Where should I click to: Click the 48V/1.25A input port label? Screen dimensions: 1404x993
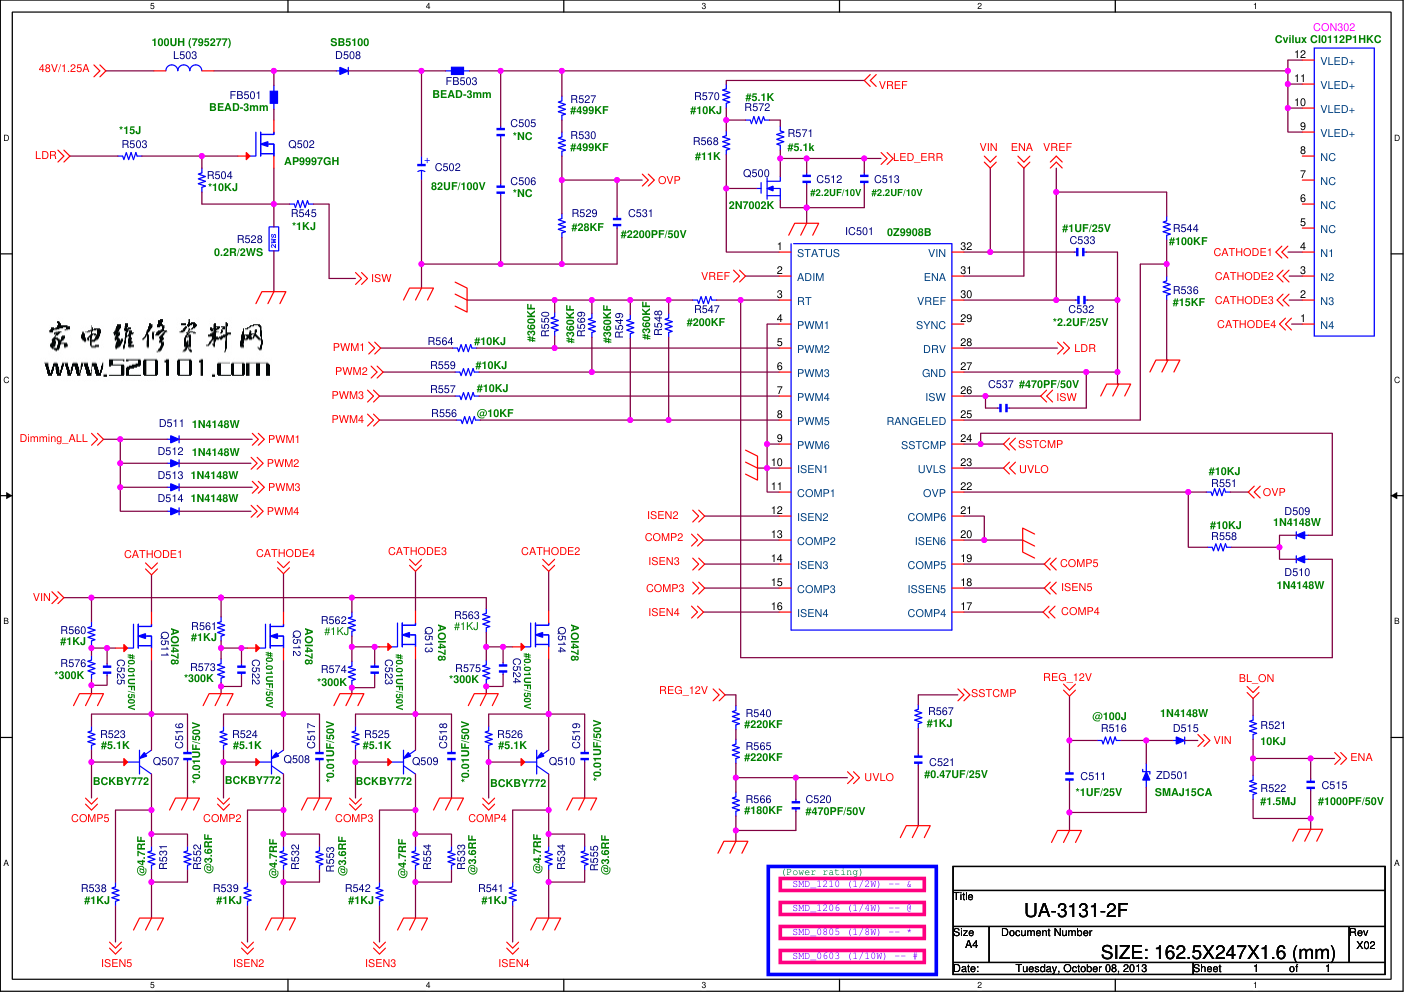(64, 69)
